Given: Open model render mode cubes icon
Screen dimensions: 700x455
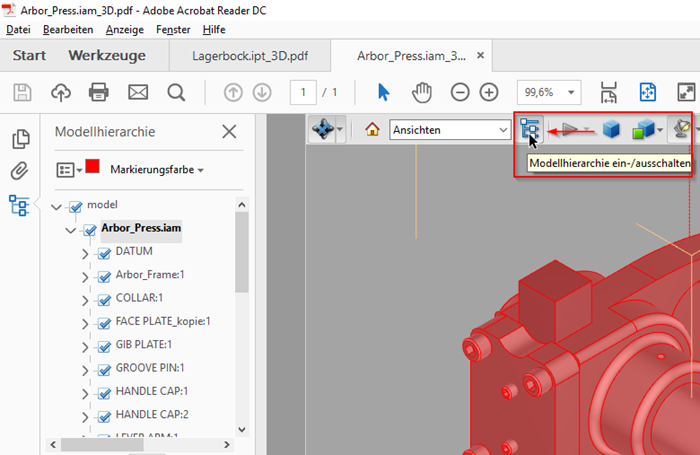Looking at the screenshot, I should 643,130.
